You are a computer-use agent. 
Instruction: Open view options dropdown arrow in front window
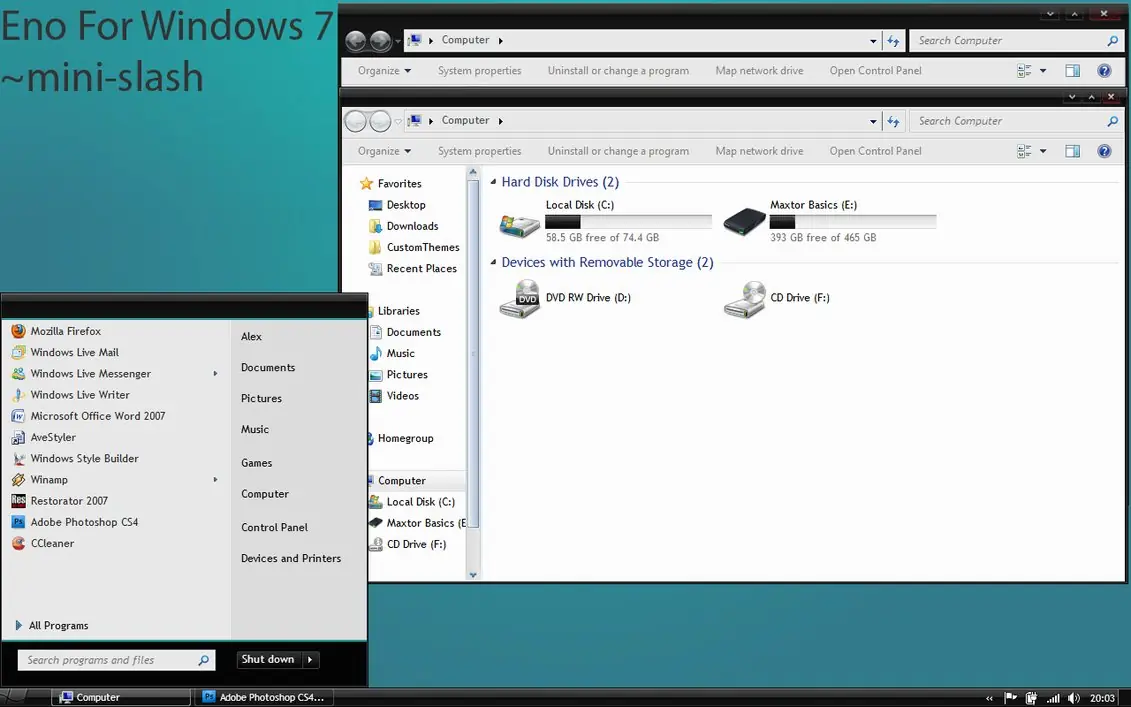1043,151
